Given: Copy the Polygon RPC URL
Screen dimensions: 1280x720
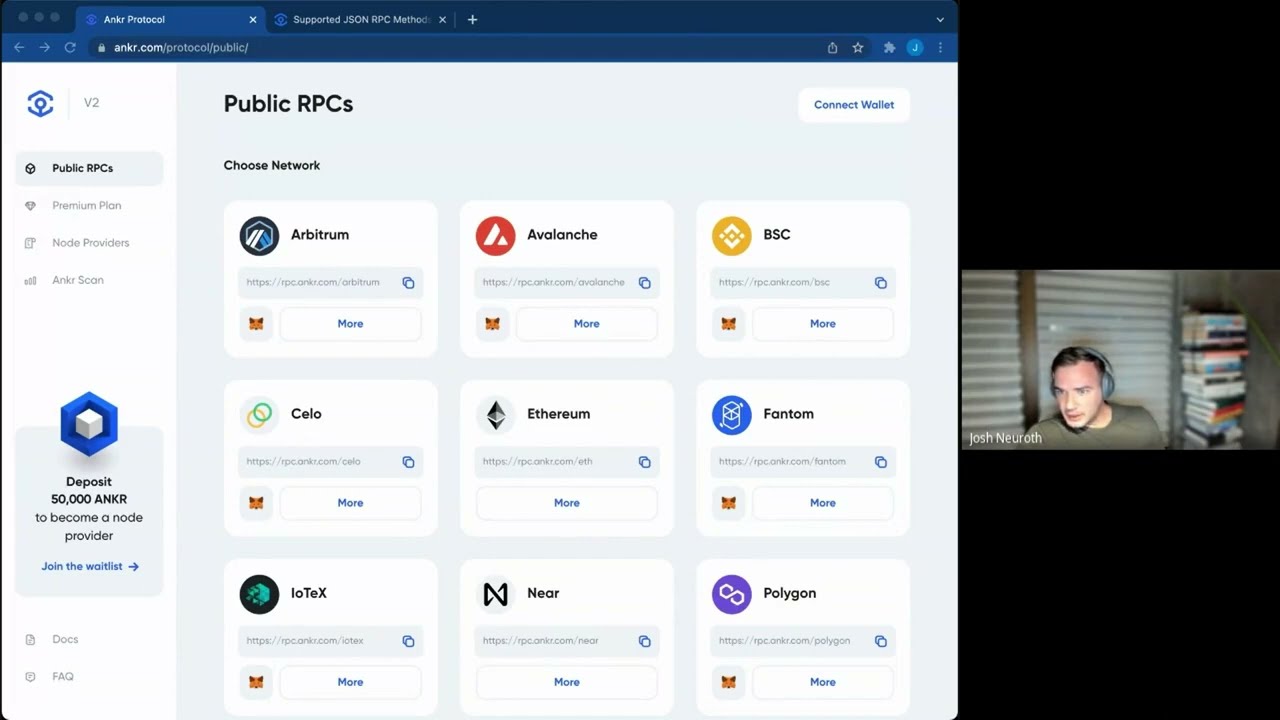Looking at the screenshot, I should pyautogui.click(x=880, y=641).
